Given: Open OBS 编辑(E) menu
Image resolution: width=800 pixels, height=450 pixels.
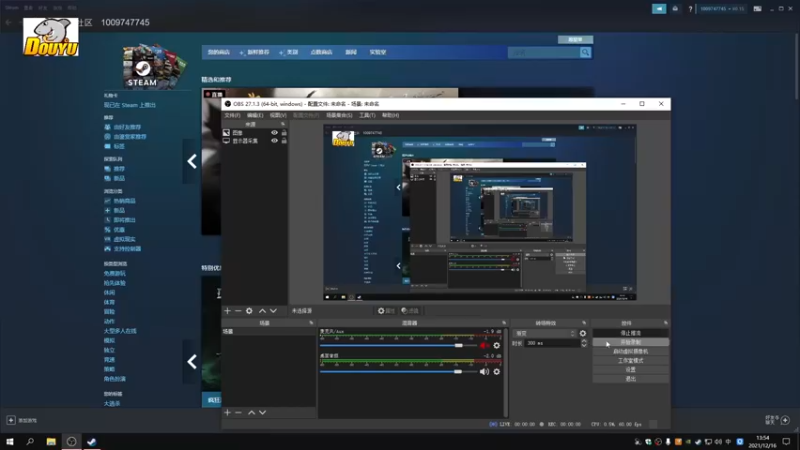Looking at the screenshot, I should click(x=255, y=115).
